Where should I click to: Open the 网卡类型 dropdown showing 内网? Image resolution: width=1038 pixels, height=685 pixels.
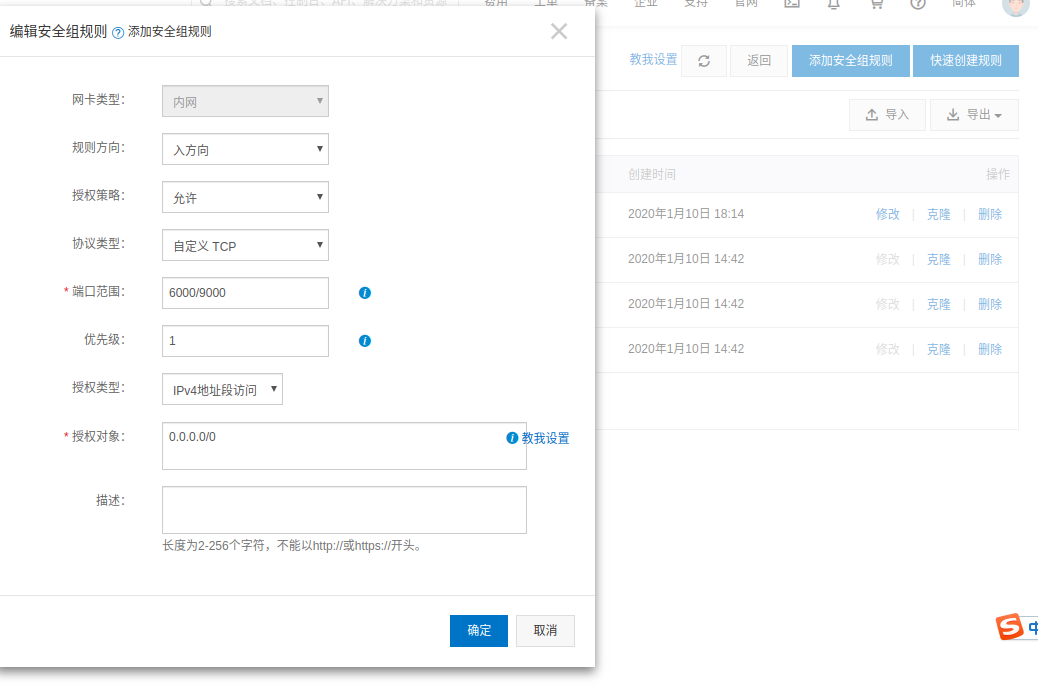point(245,101)
